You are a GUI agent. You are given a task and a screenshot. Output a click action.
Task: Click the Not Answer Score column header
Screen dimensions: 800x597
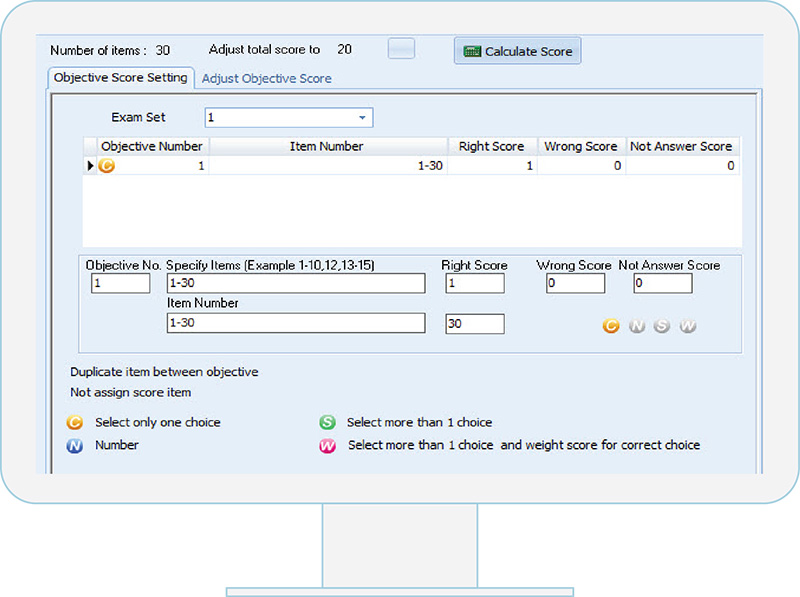coord(681,146)
